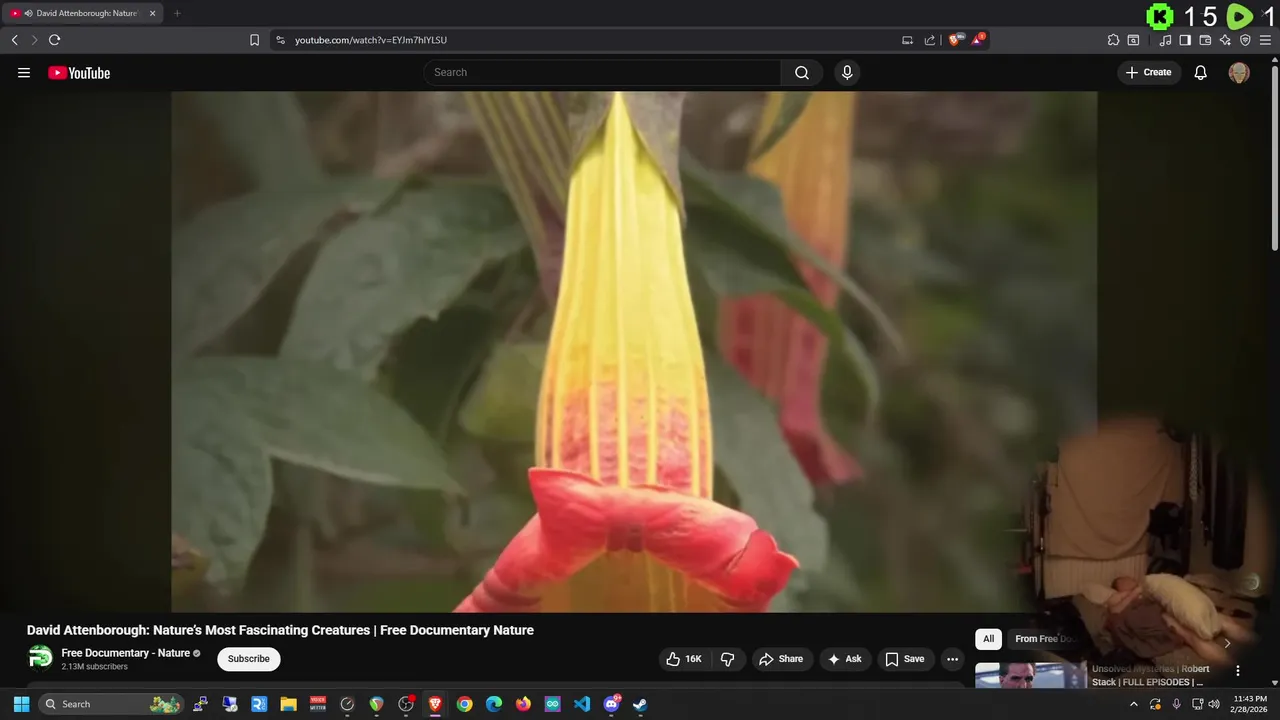Screen dimensions: 1280x720
Task: Open more actions ellipsis under video
Action: click(x=952, y=659)
